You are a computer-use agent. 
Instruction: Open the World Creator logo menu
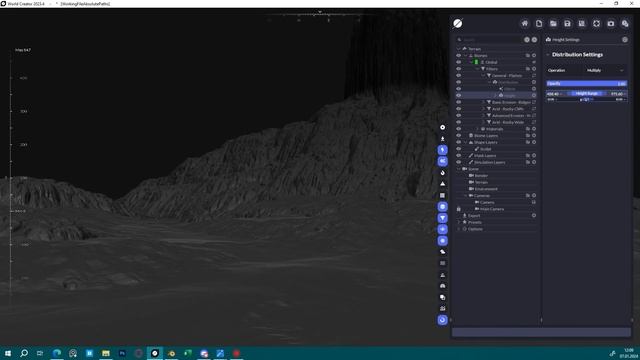pos(458,24)
